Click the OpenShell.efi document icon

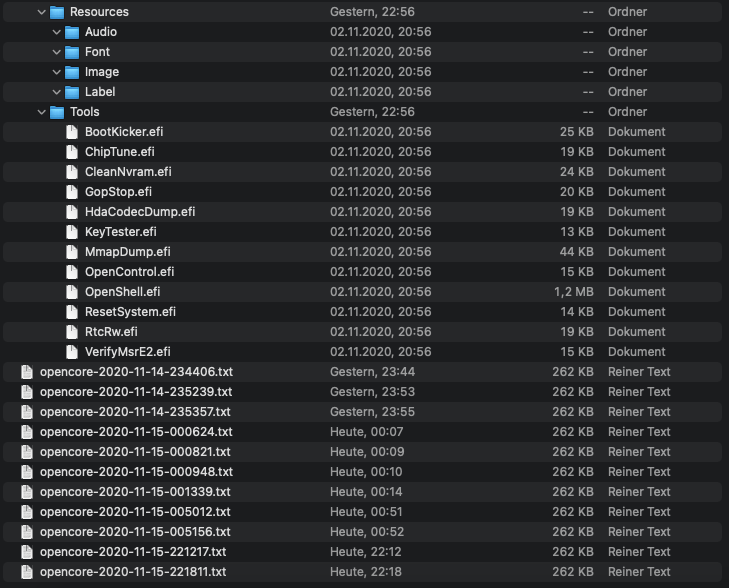coord(72,292)
